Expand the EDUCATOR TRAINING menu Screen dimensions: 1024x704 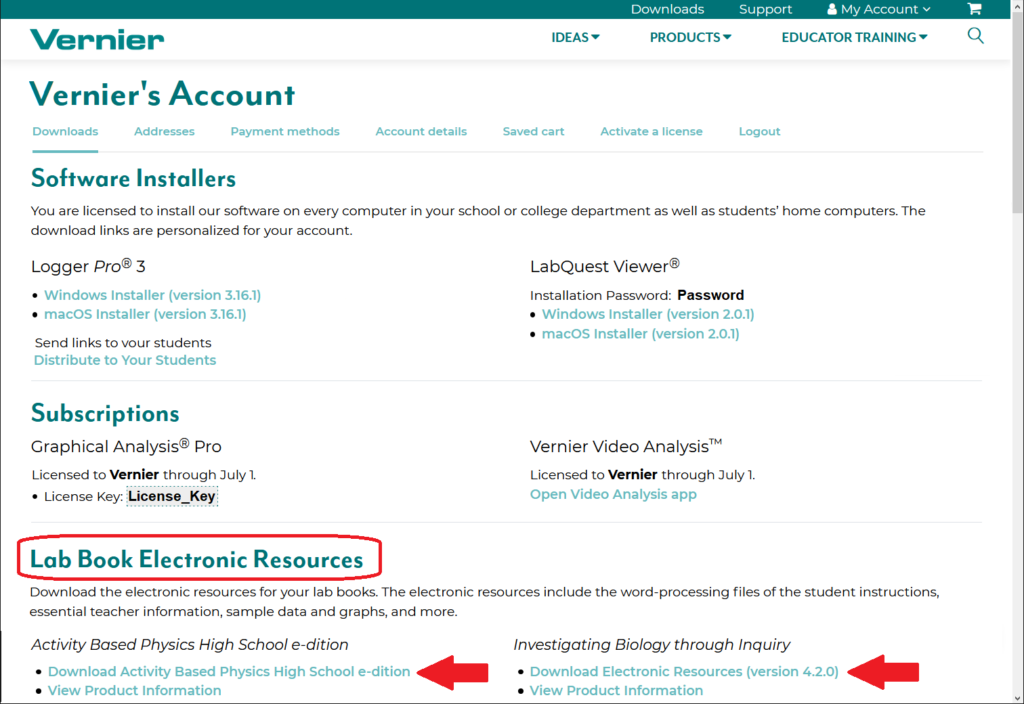pos(854,37)
